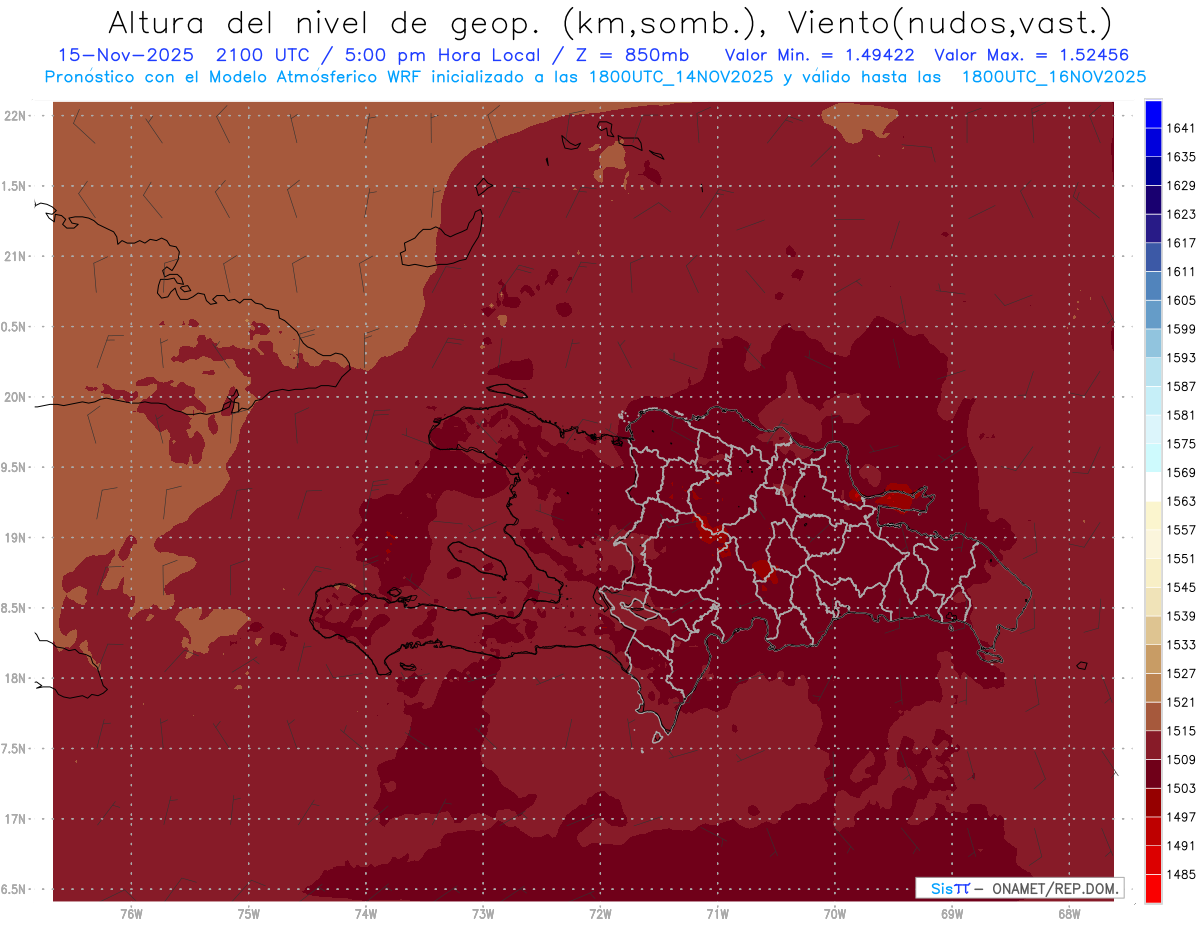Click the bright red swatch below 1485
Image resolution: width=1200 pixels, height=927 pixels.
pos(1153,888)
